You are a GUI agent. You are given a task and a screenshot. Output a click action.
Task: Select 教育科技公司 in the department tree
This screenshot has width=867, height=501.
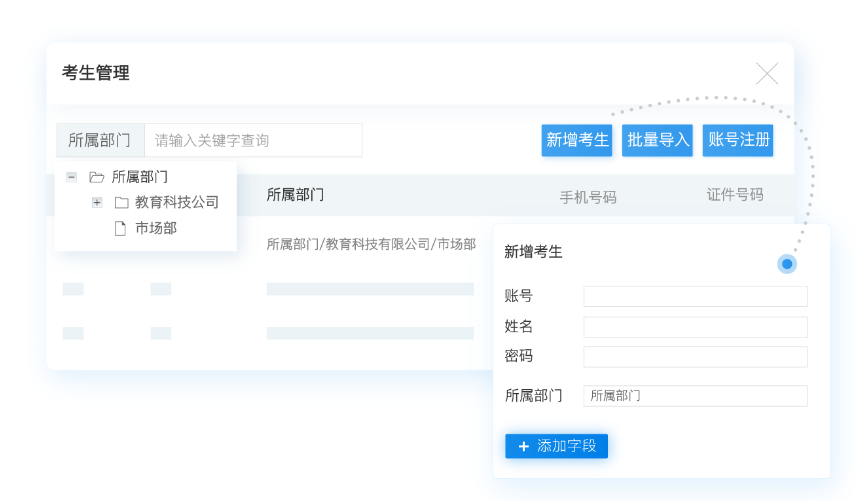pos(177,202)
